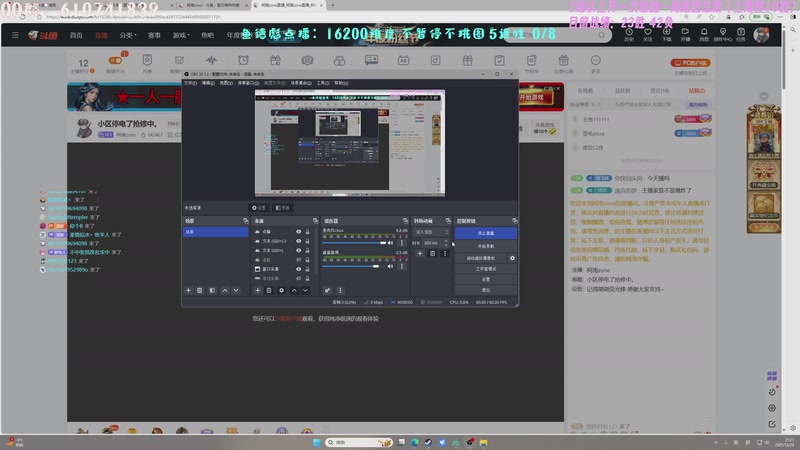Viewport: 800px width, 450px height.
Task: Delete transition with trash icon in 转场动画 panel
Action: click(432, 254)
